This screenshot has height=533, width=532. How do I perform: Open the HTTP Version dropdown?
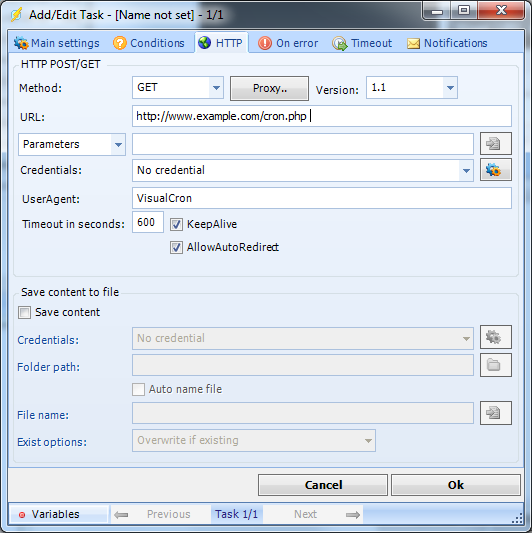point(450,88)
